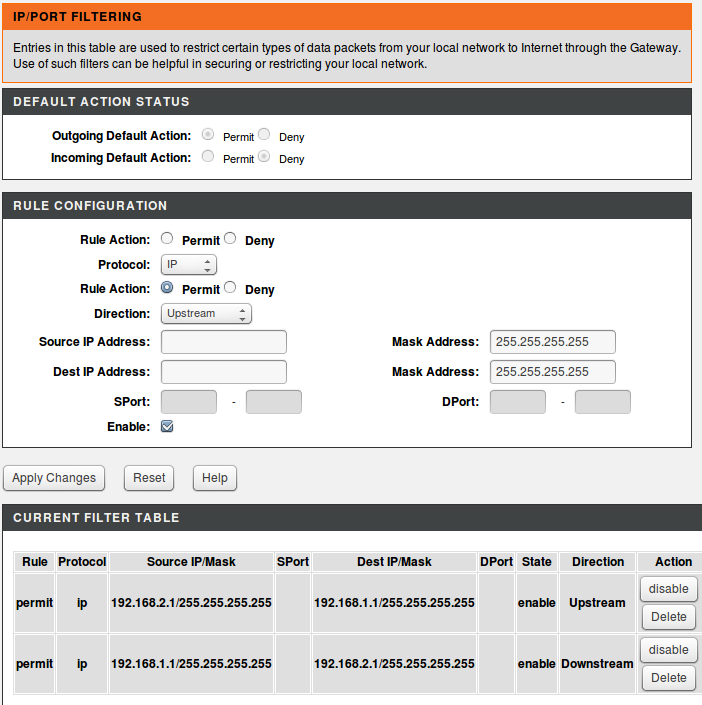Click permit cell in Downstream row
Image resolution: width=702 pixels, height=705 pixels.
pyautogui.click(x=35, y=664)
